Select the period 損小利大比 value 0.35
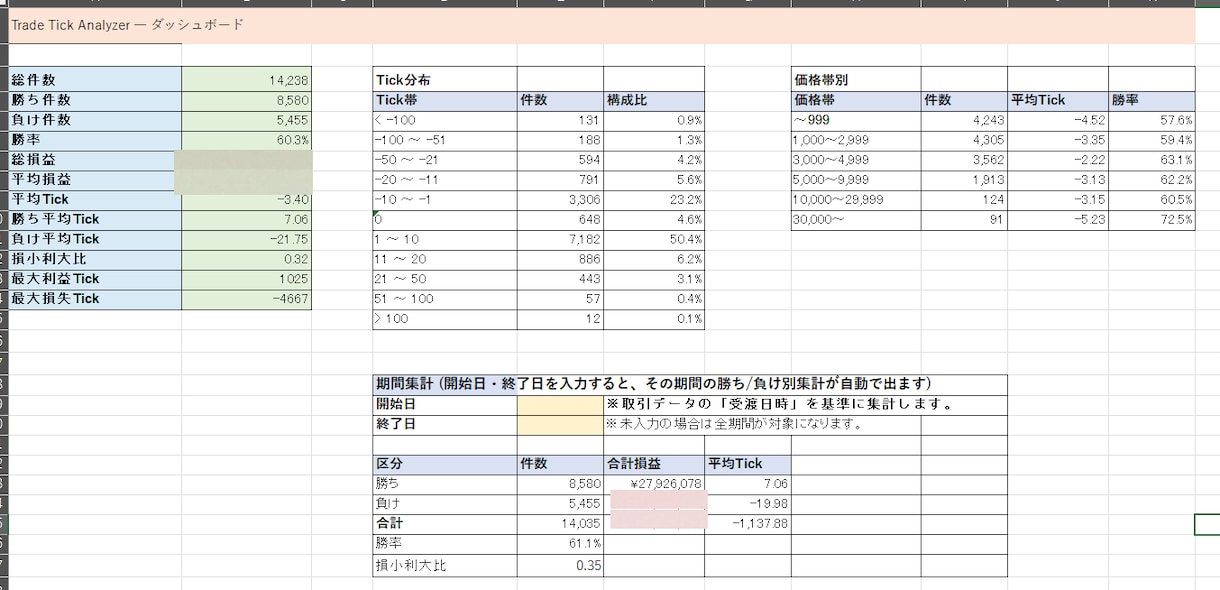The image size is (1220, 590). point(560,565)
